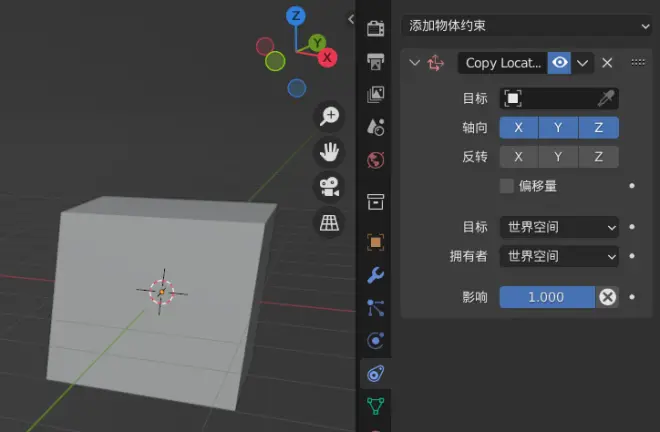Edit the Copy Locat... constraint name field
The image size is (660, 432).
[503, 63]
